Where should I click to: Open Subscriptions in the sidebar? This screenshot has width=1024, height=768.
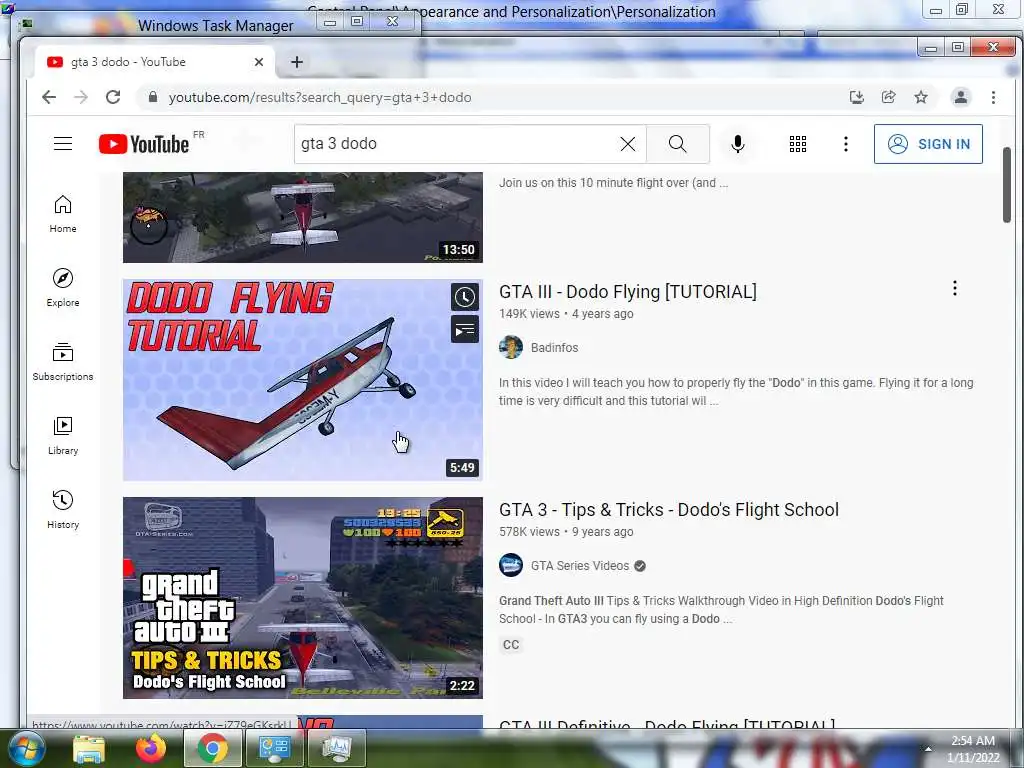tap(63, 362)
